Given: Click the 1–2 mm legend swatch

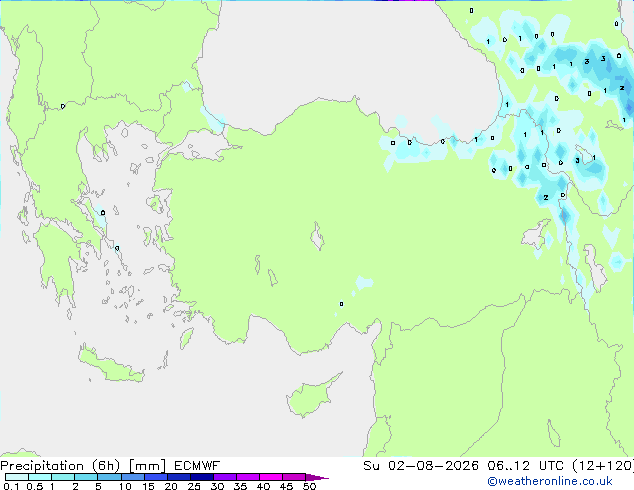Looking at the screenshot, I should tap(63, 477).
